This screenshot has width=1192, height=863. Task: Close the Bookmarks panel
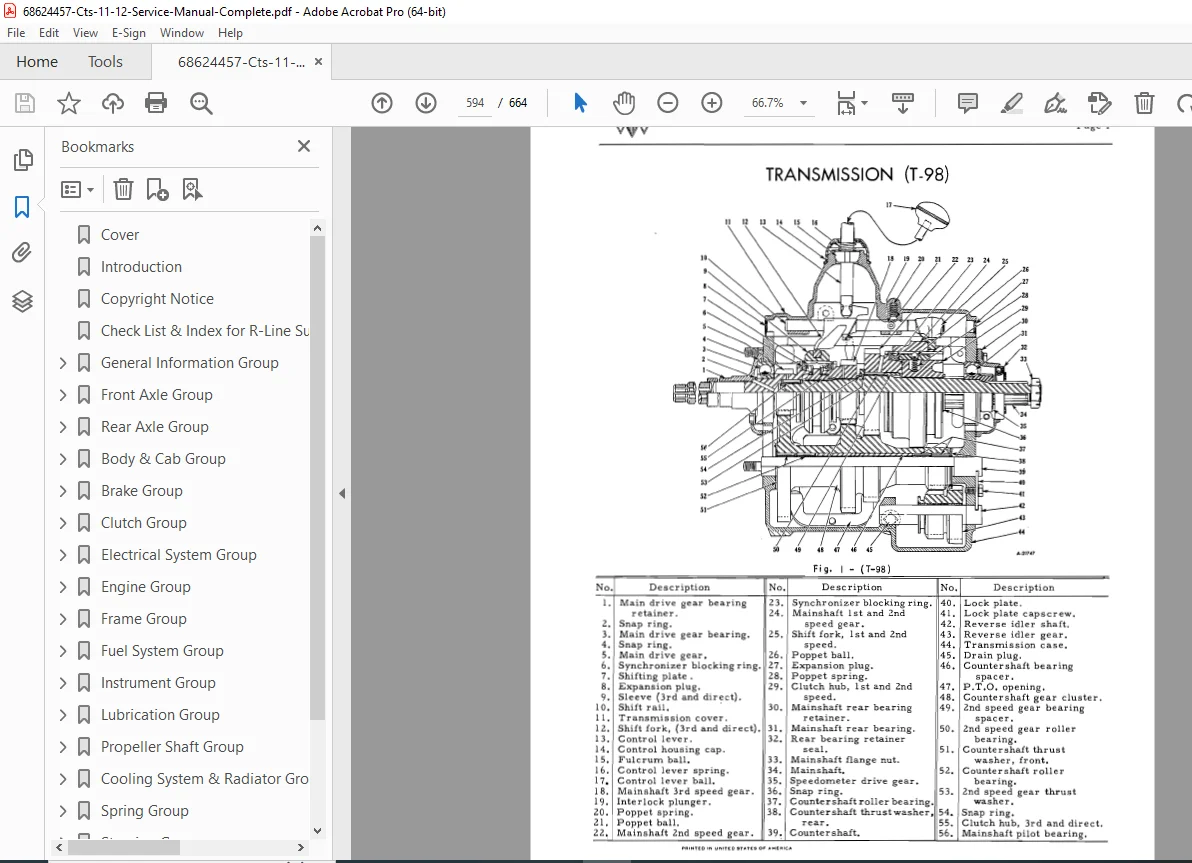coord(304,146)
